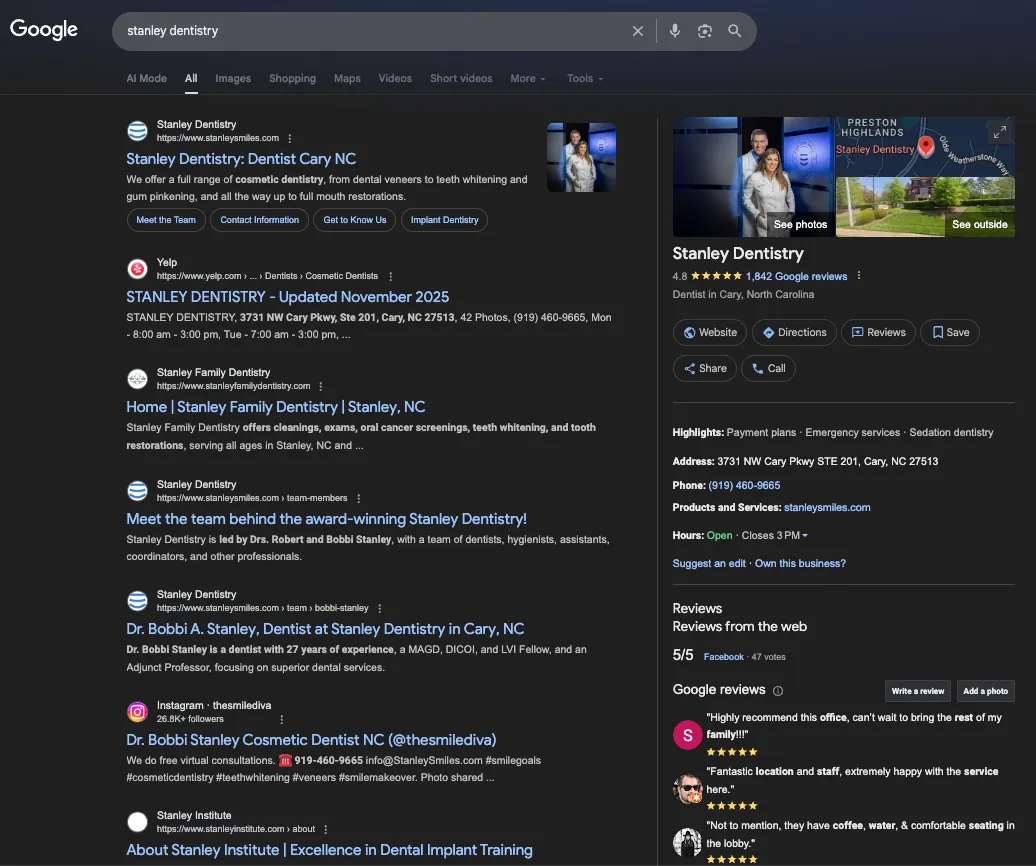Open Home | Stanley Family Dentistry result
The image size is (1036, 866).
[276, 407]
